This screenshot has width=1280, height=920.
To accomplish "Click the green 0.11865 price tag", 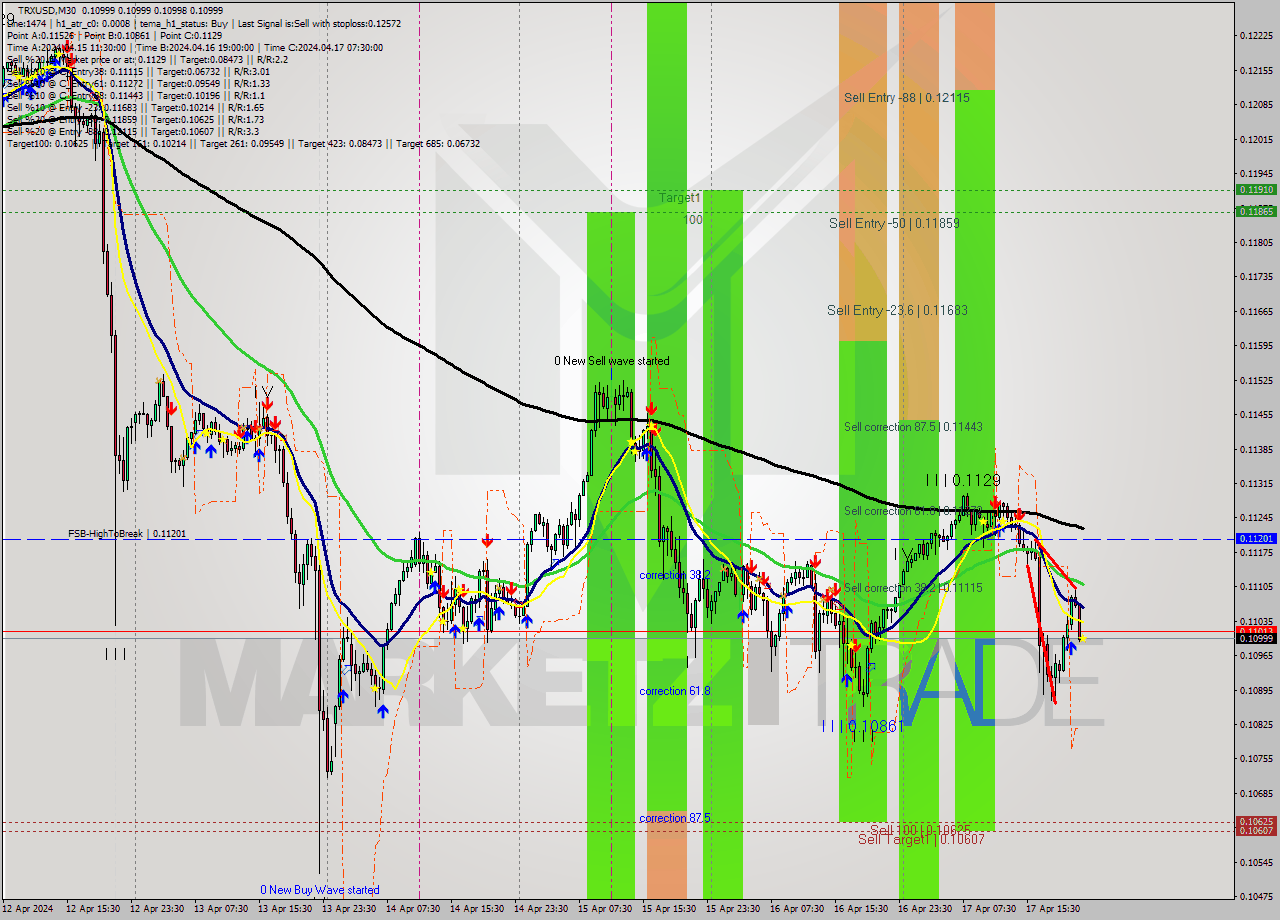I will pos(1256,211).
